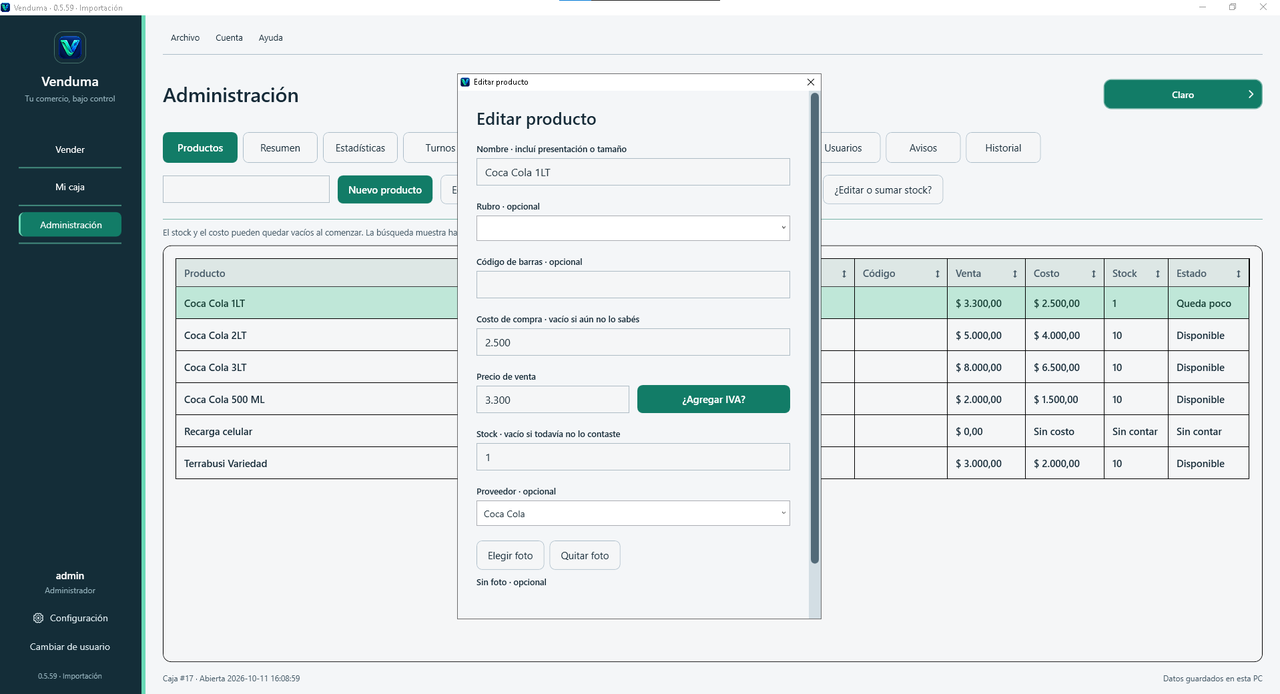Click the sort icon in Código column header
Viewport: 1280px width, 694px height.
937,274
